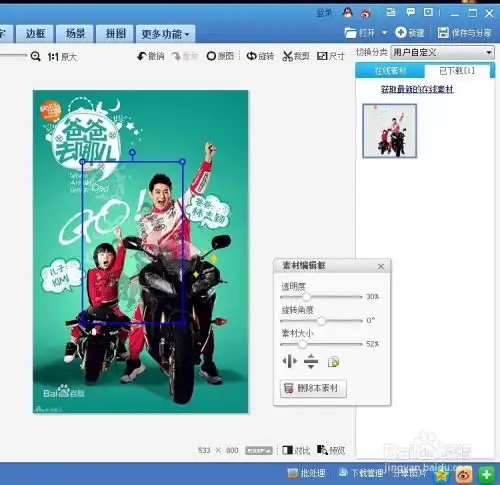Image resolution: width=500 pixels, height=485 pixels.
Task: Expand the arrow next to 打开
Action: (x=385, y=33)
